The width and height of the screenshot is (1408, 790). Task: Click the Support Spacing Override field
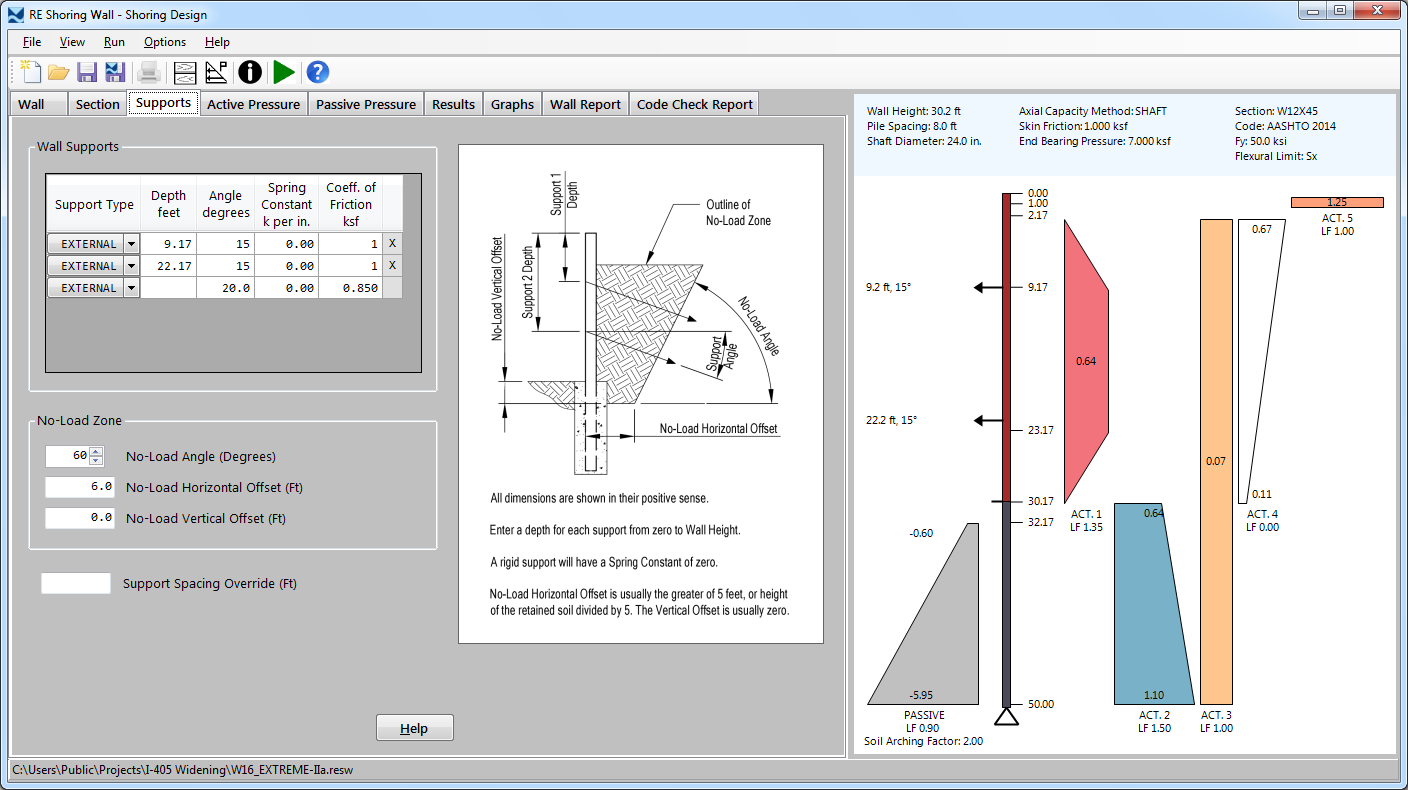(x=76, y=584)
